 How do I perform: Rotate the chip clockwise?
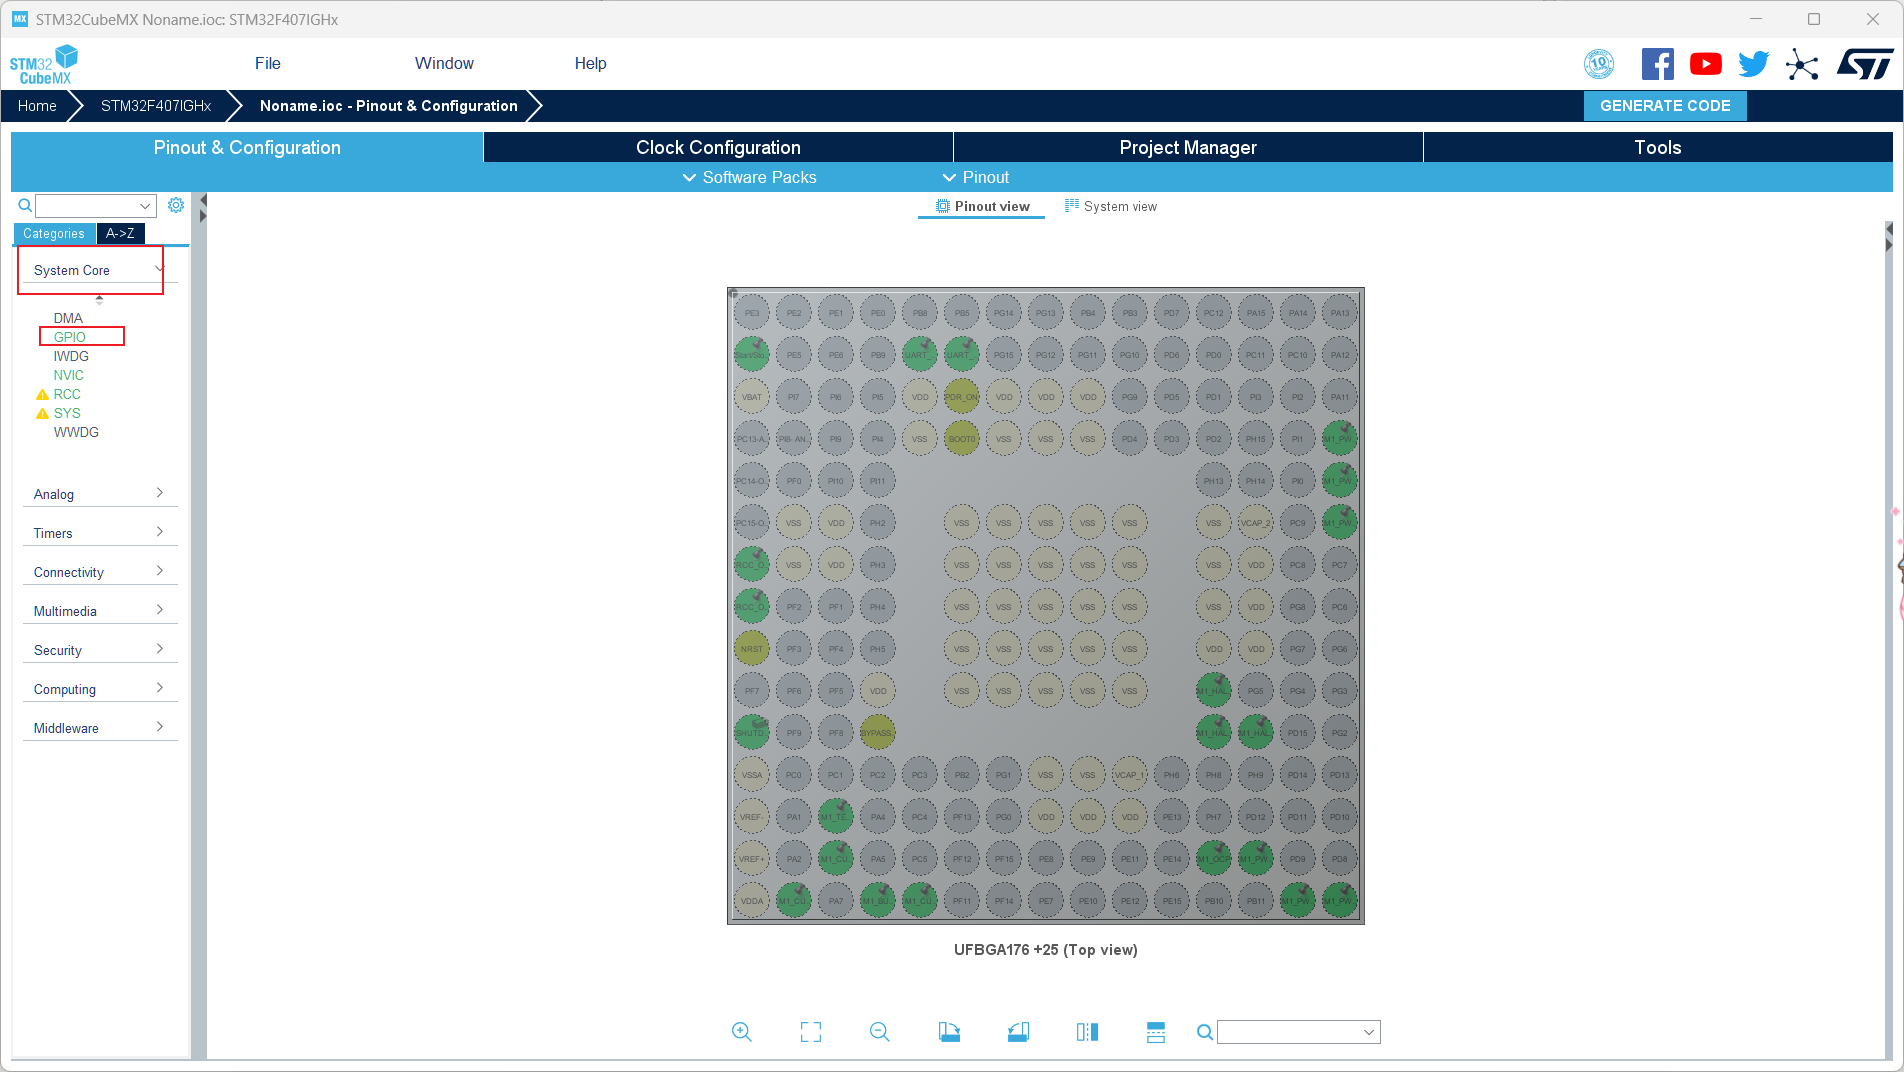pos(949,1032)
